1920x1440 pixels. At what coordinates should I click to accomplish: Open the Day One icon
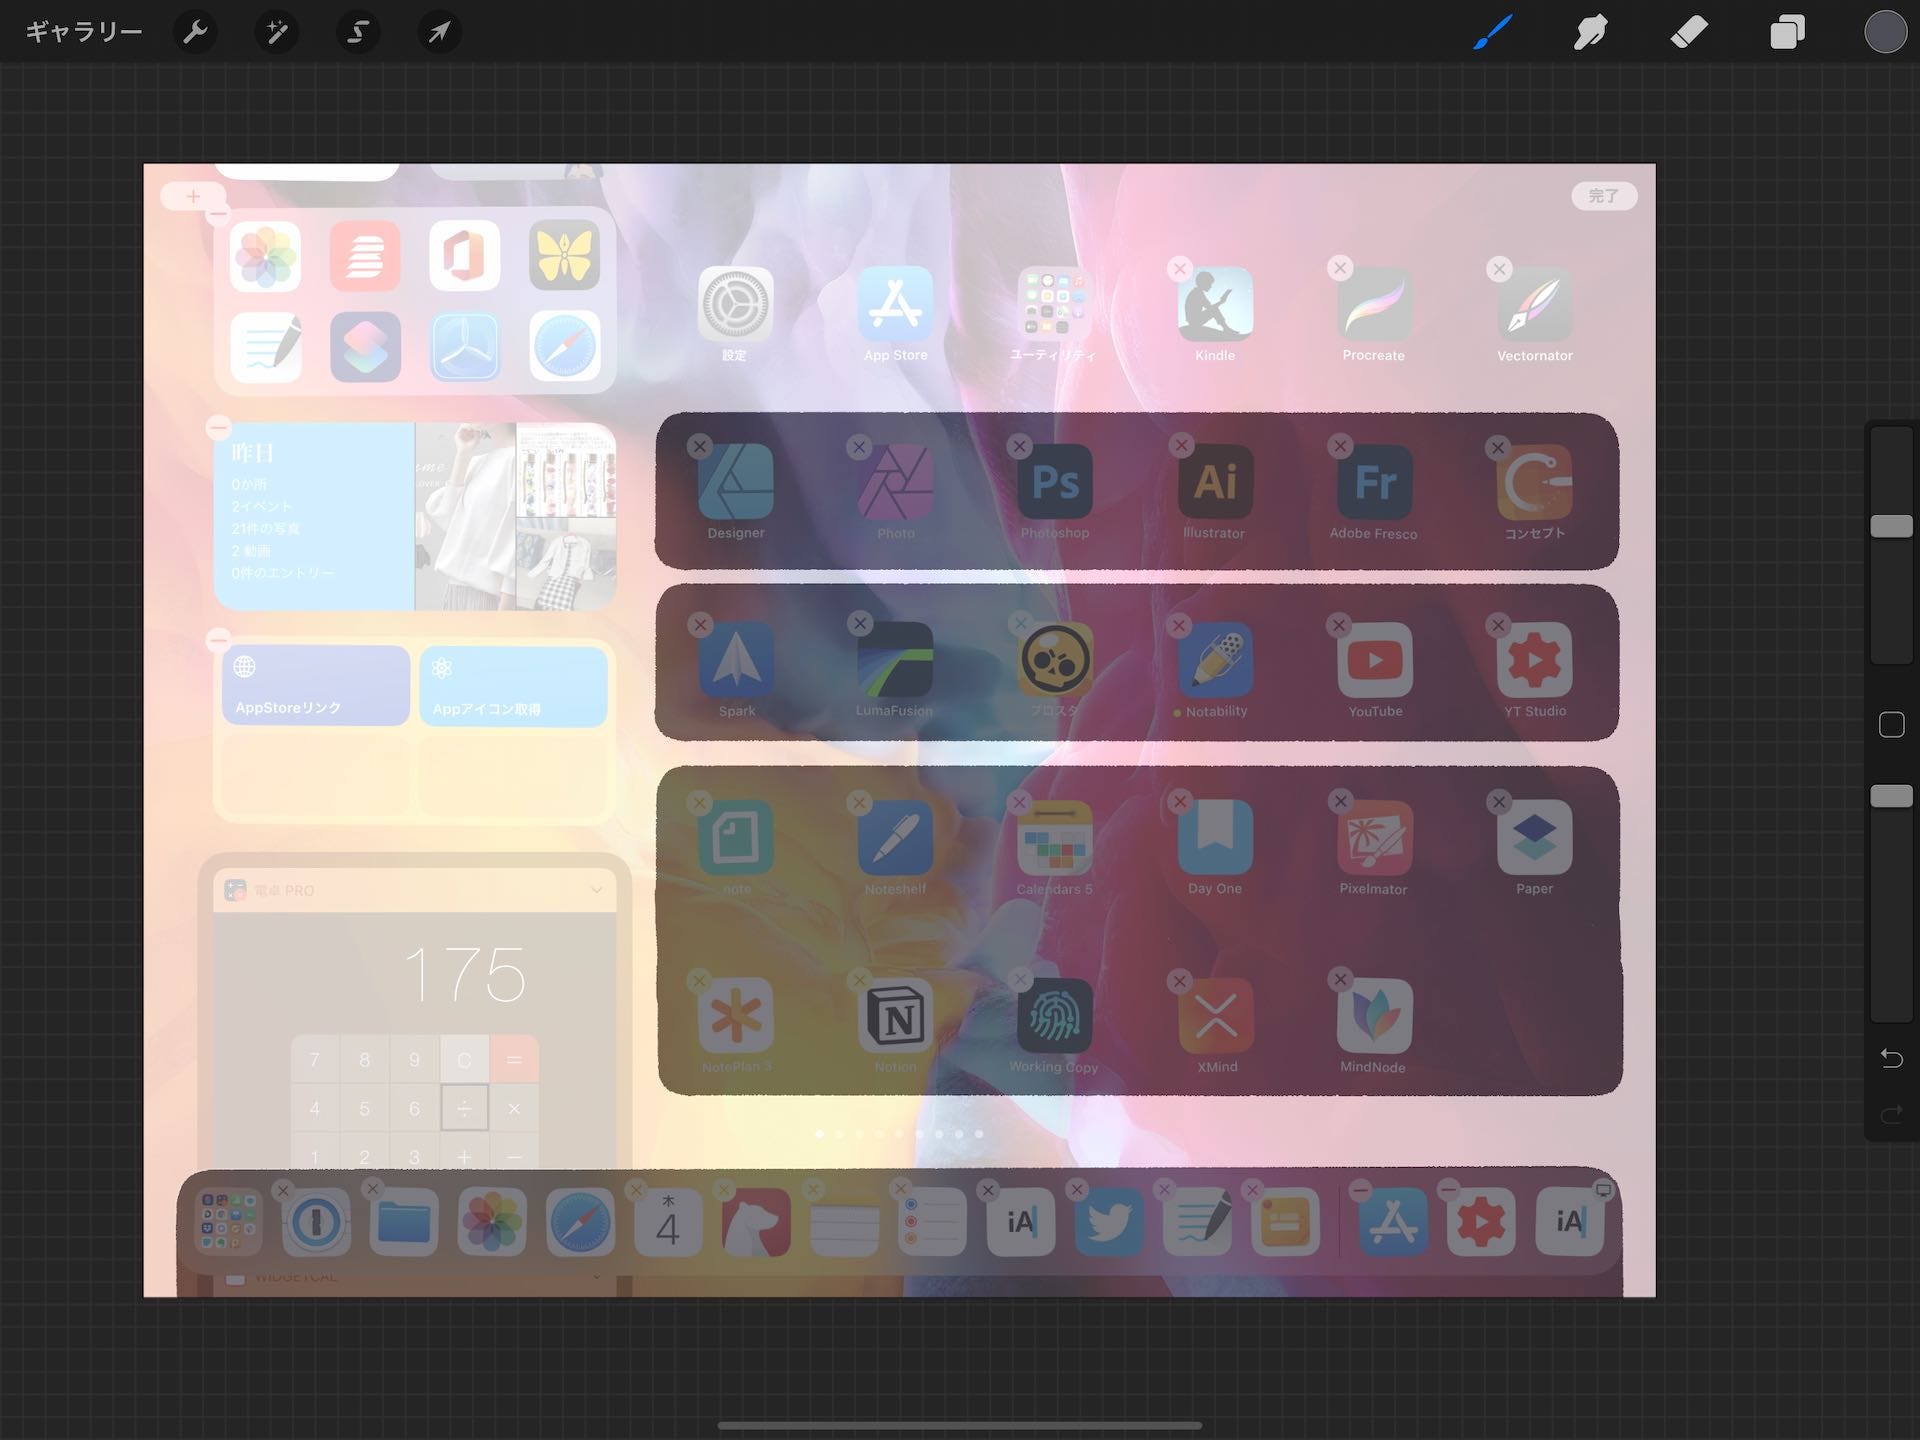(1215, 838)
